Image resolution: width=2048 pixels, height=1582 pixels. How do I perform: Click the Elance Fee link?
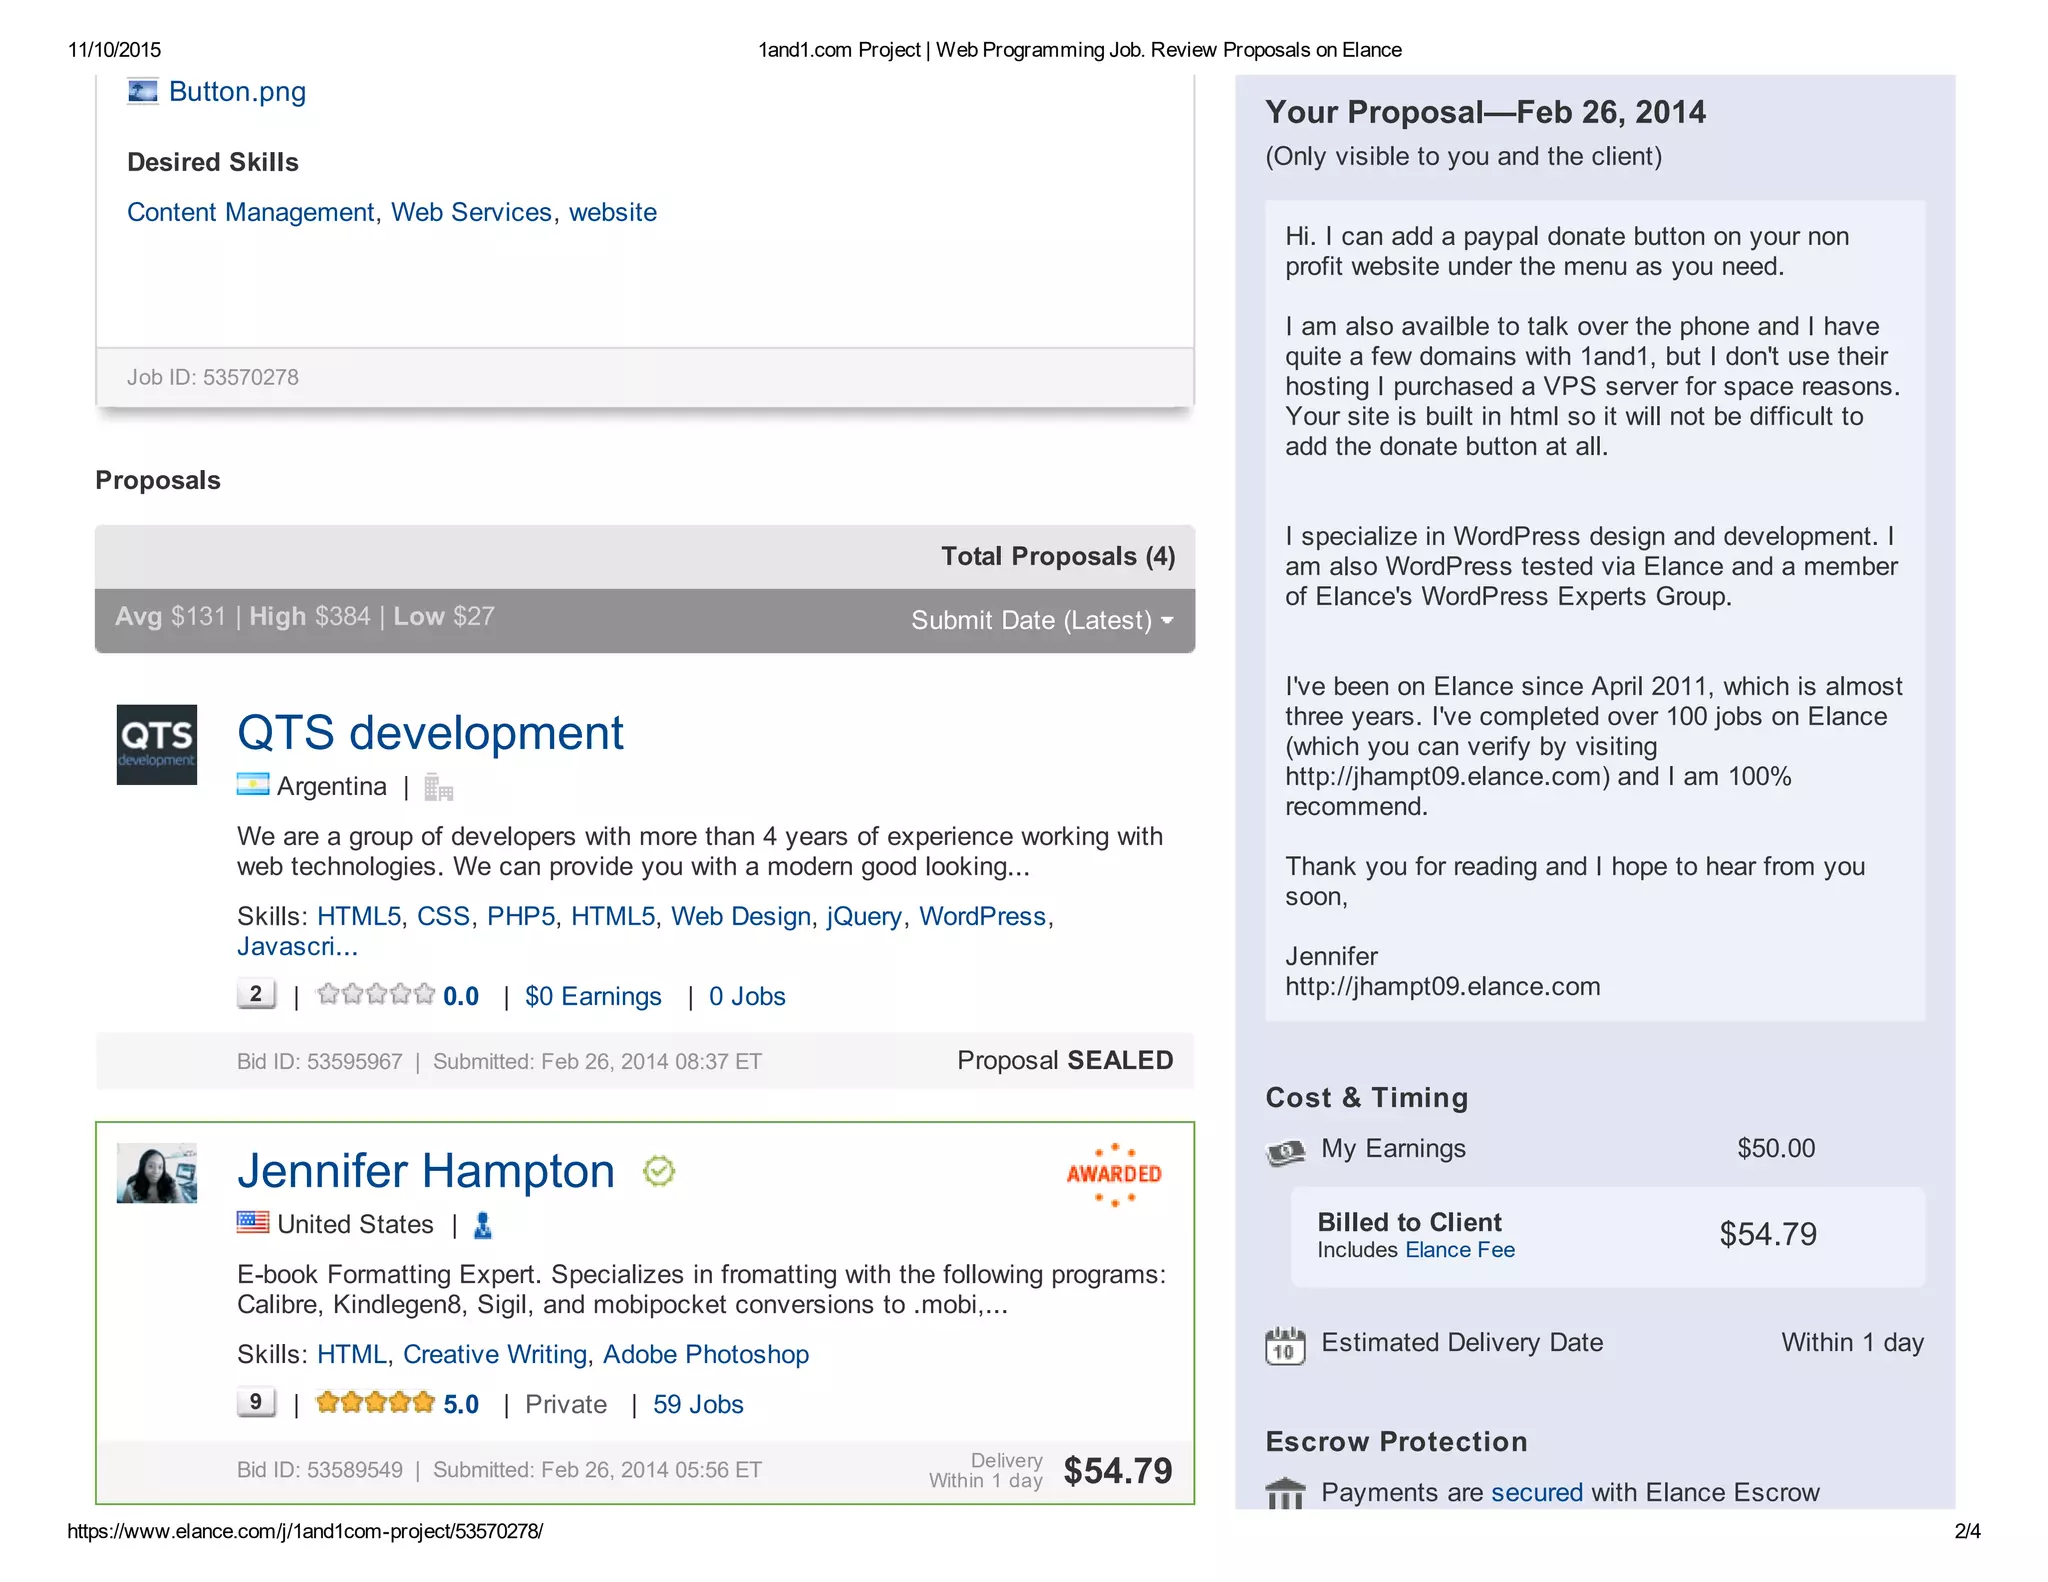click(1459, 1251)
